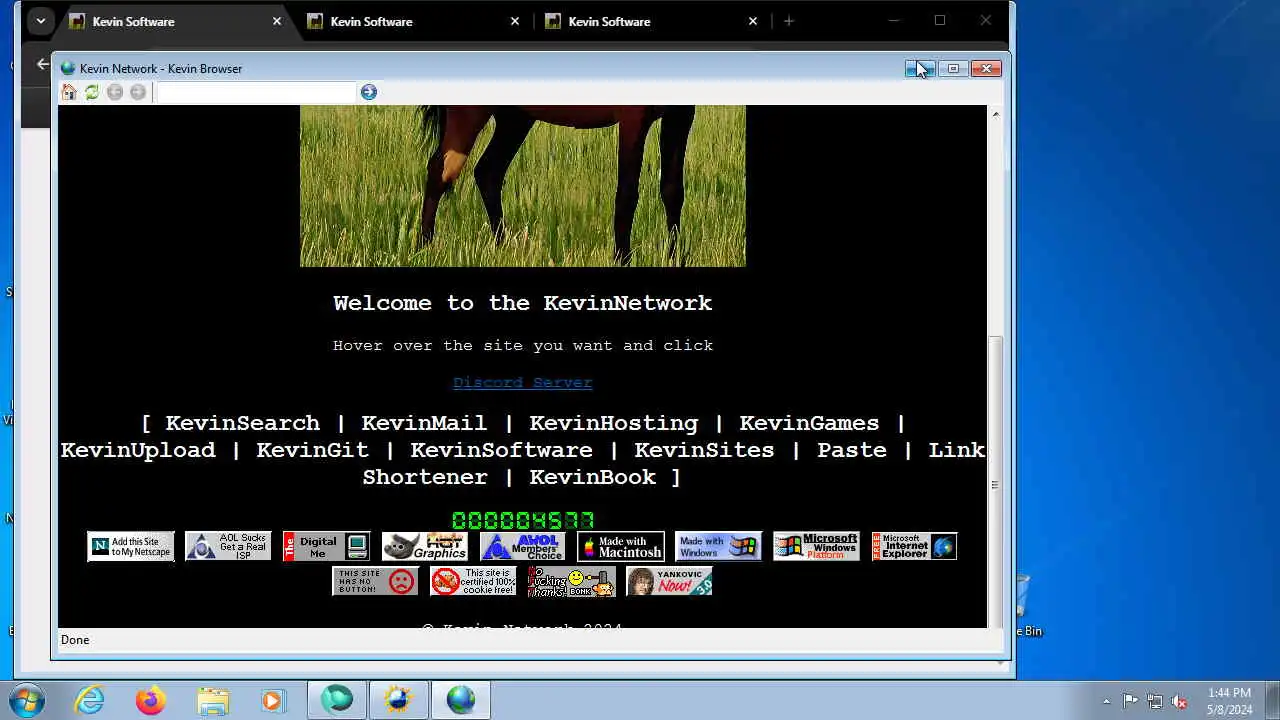This screenshot has height=720, width=1280.
Task: Click the Home icon in Kevin Browser
Action: tap(69, 92)
